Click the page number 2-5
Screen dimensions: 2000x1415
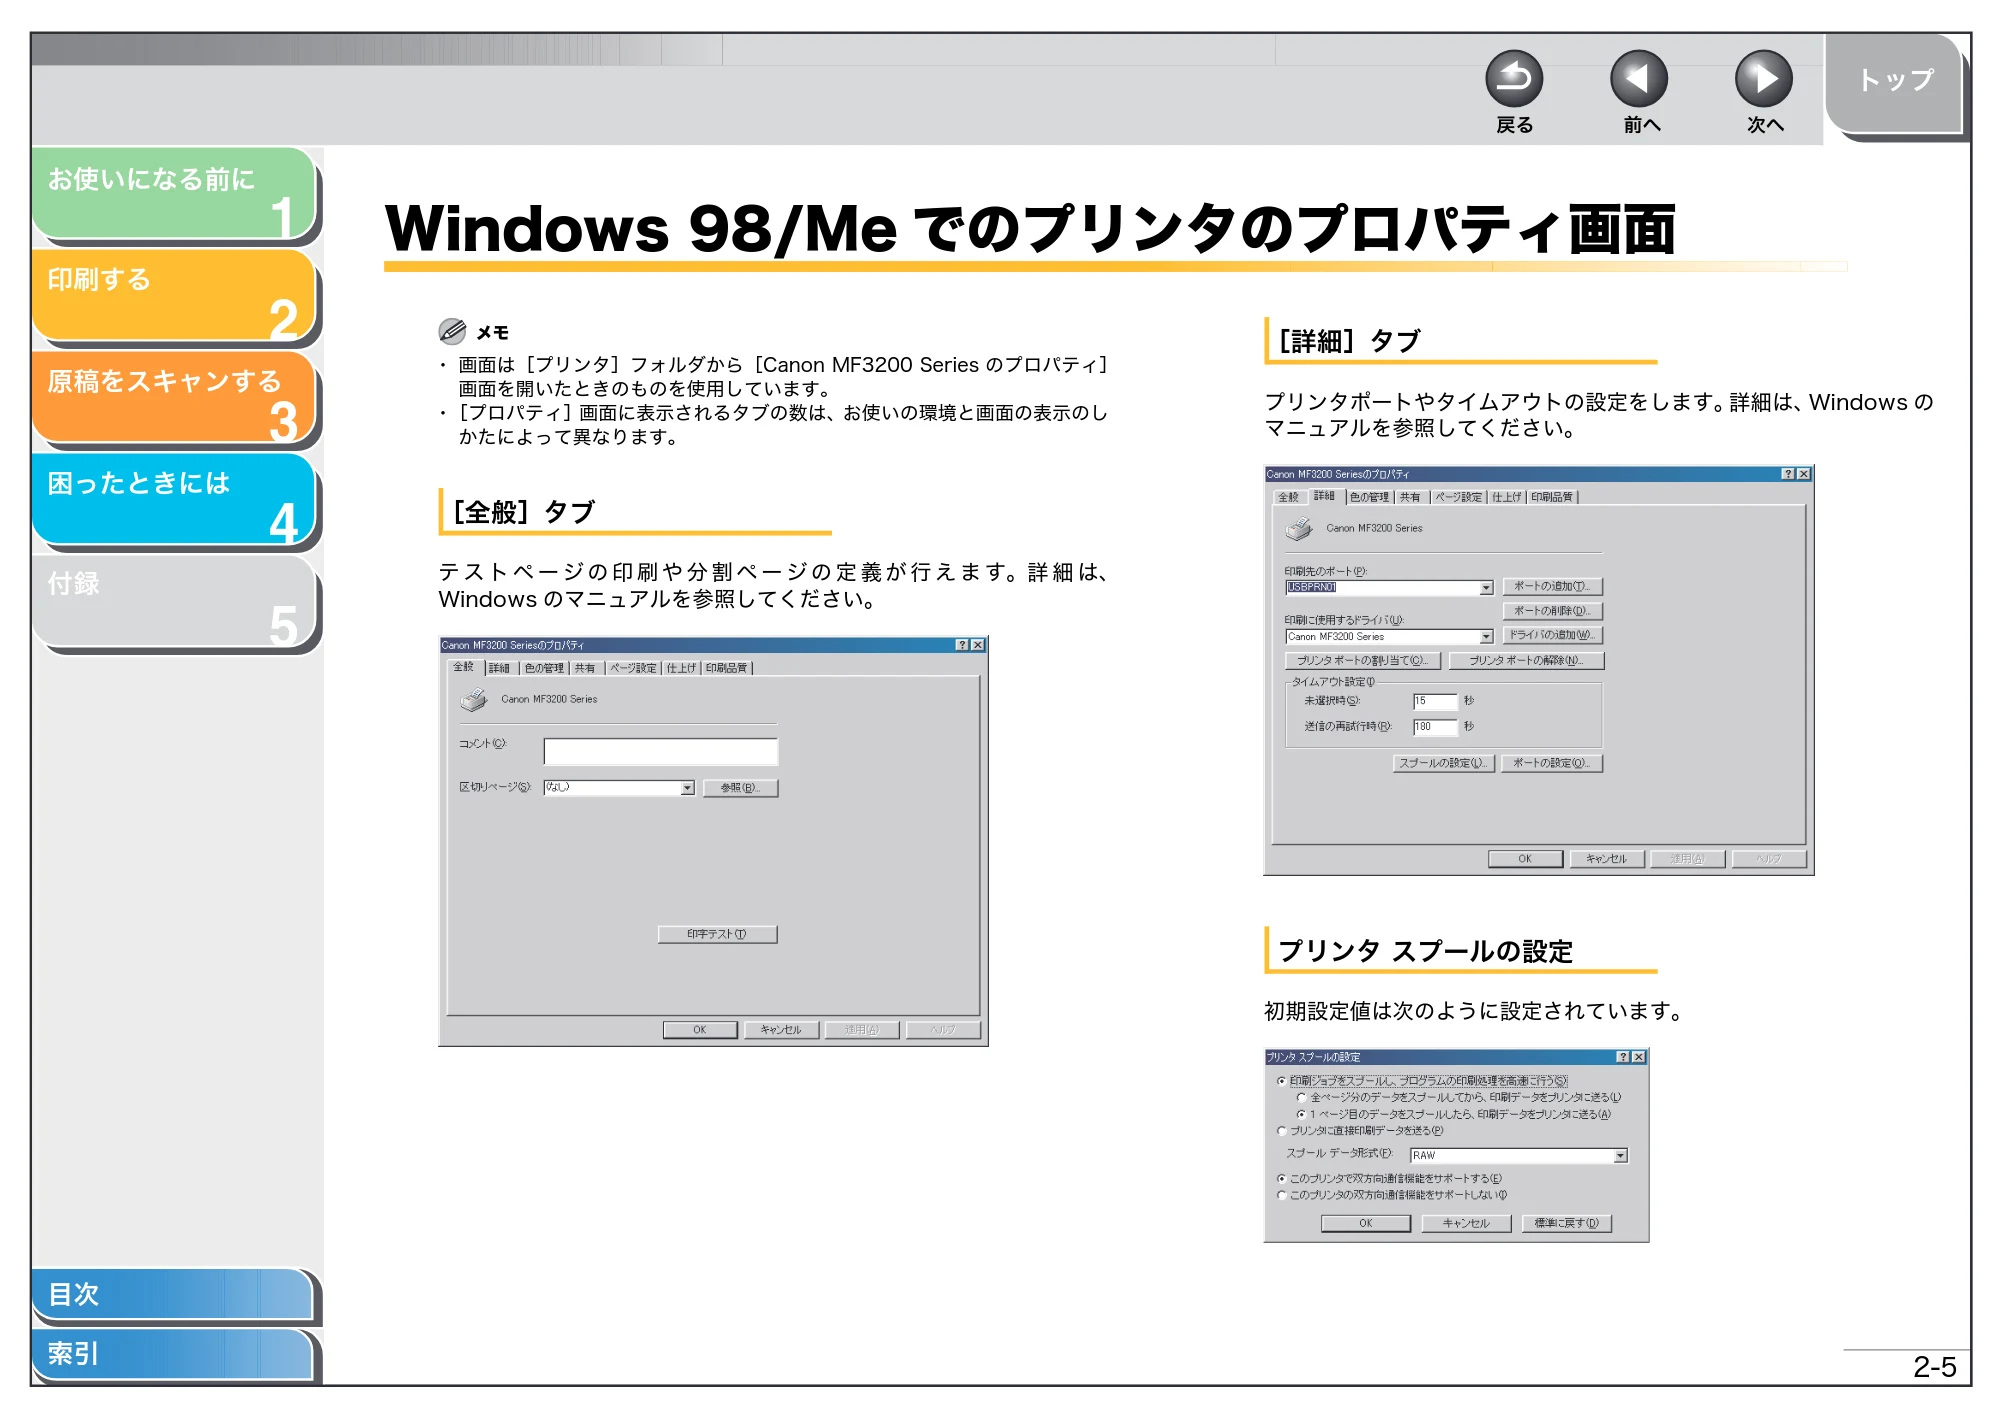click(1934, 1367)
